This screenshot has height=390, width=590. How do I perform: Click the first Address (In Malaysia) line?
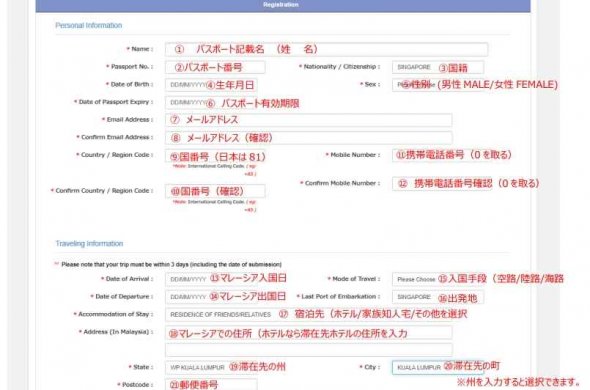[x=308, y=333]
